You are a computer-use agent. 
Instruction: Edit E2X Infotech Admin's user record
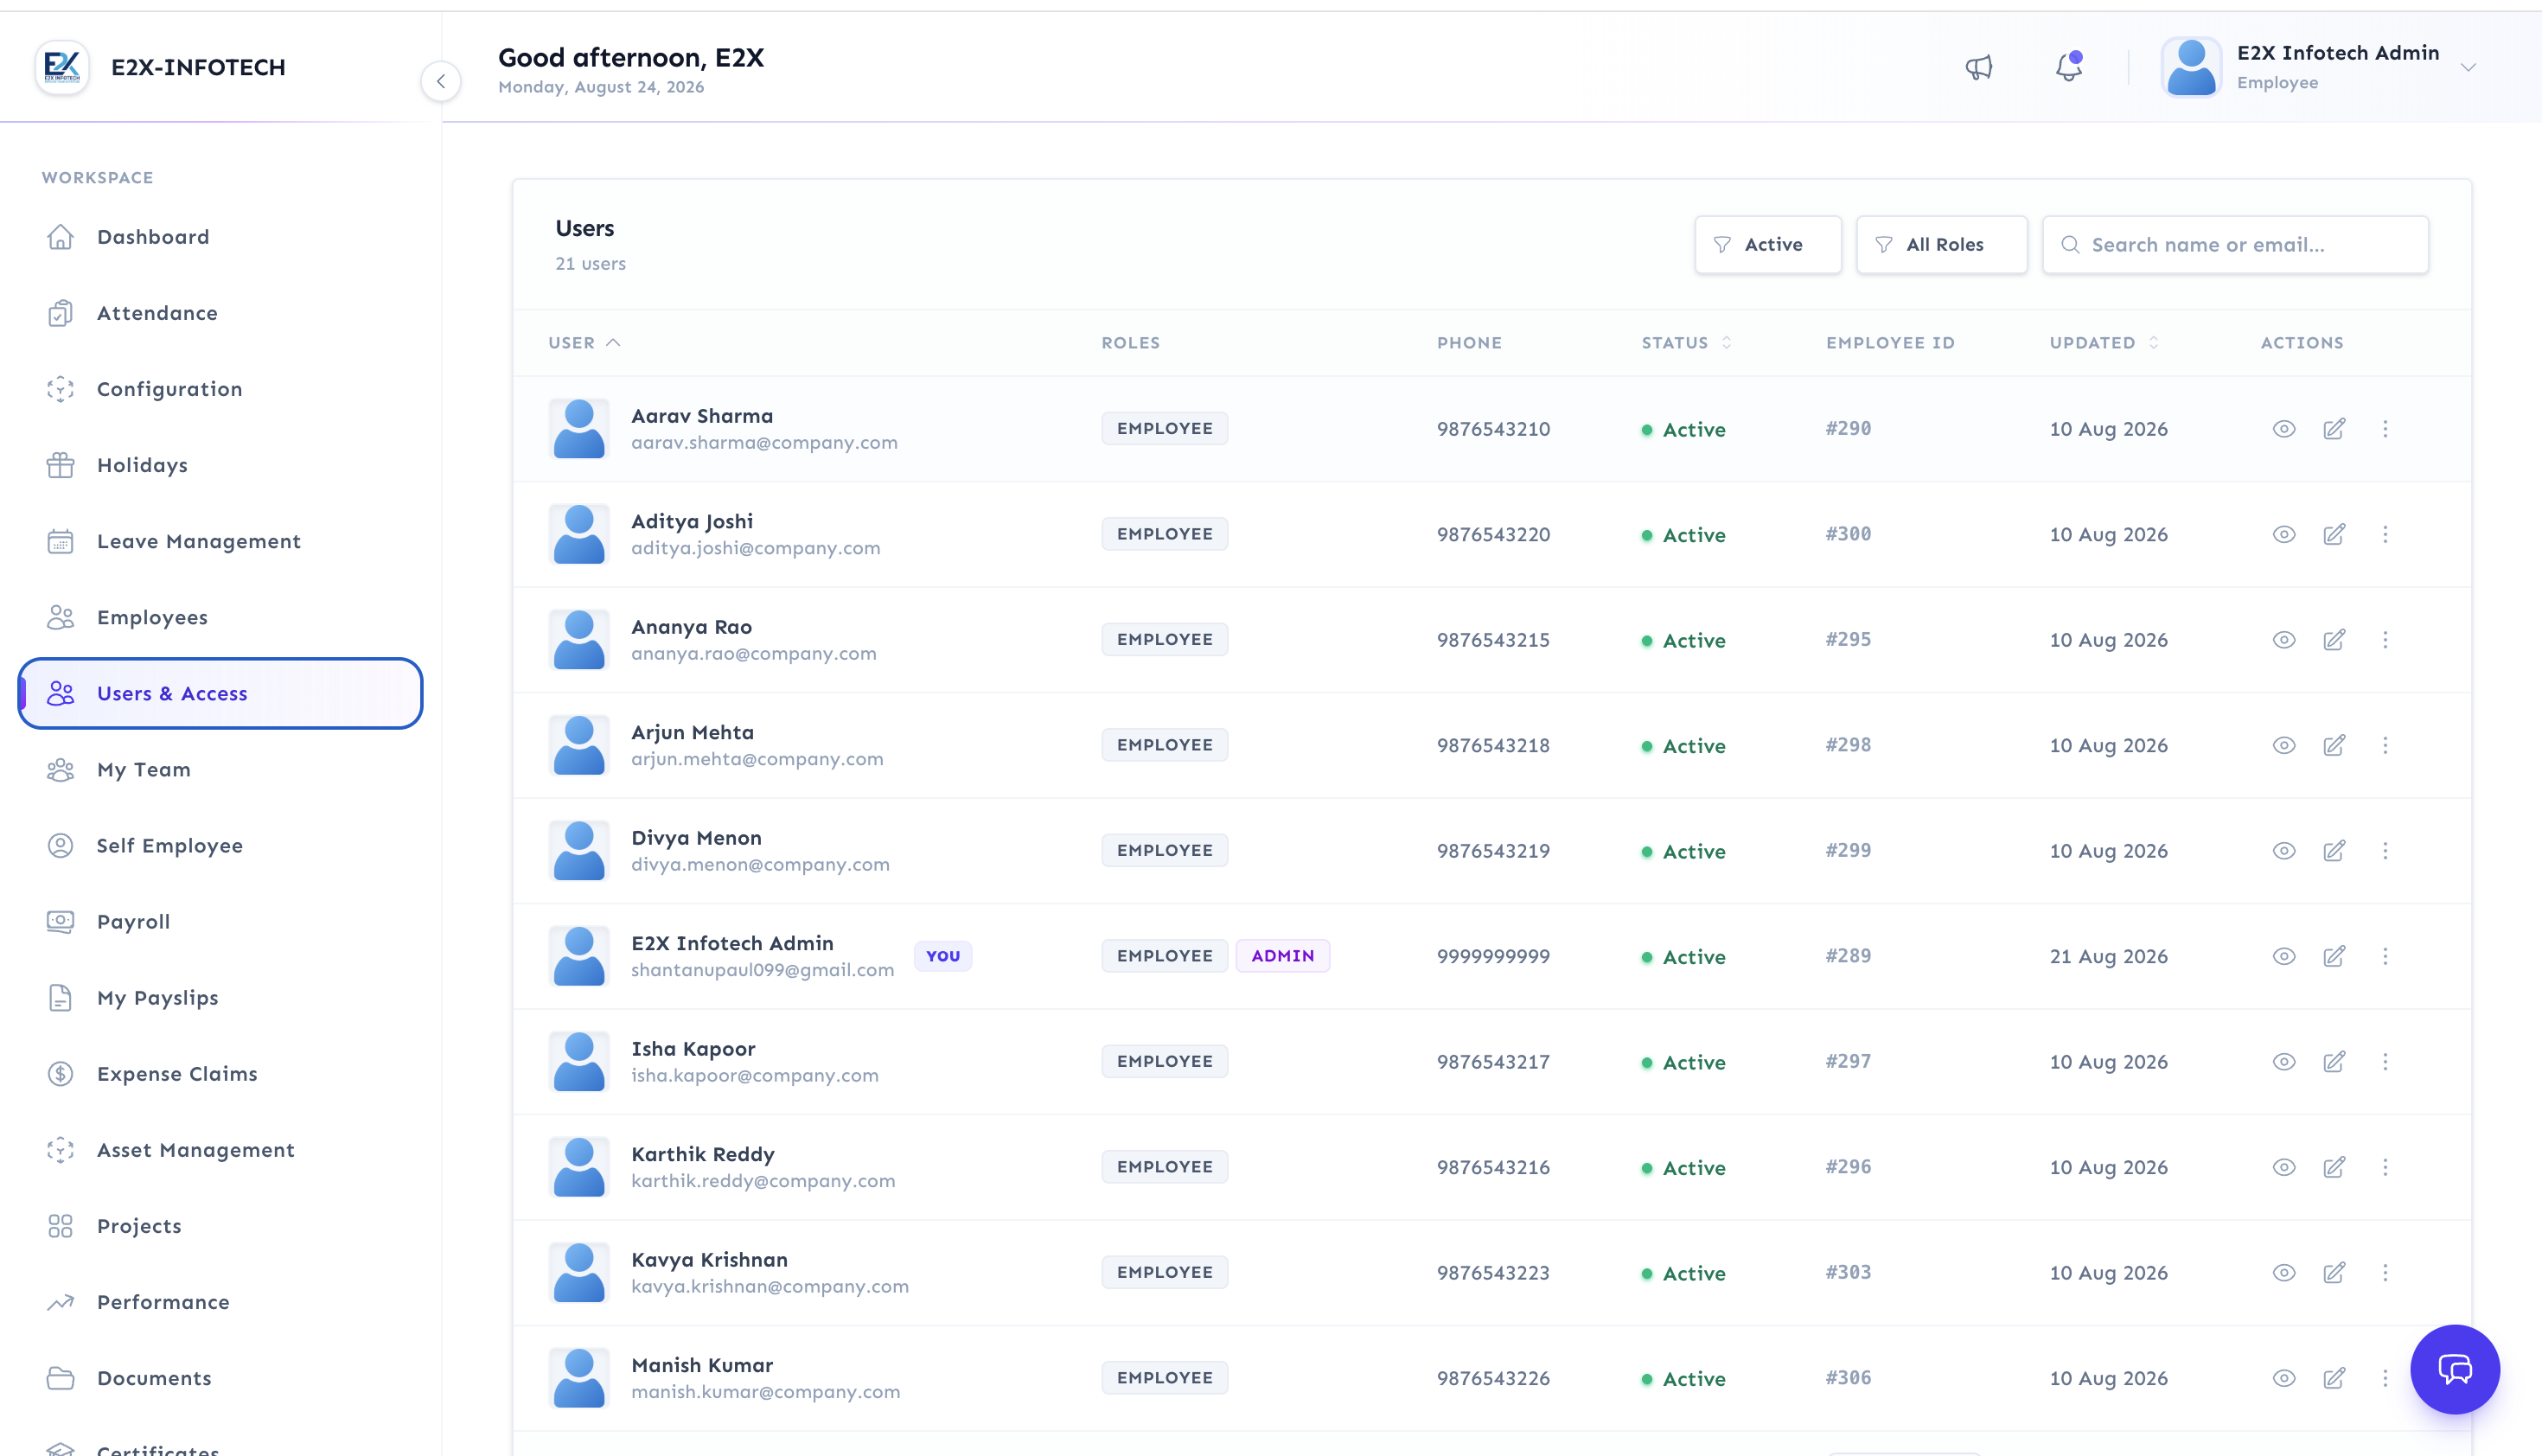pos(2334,956)
